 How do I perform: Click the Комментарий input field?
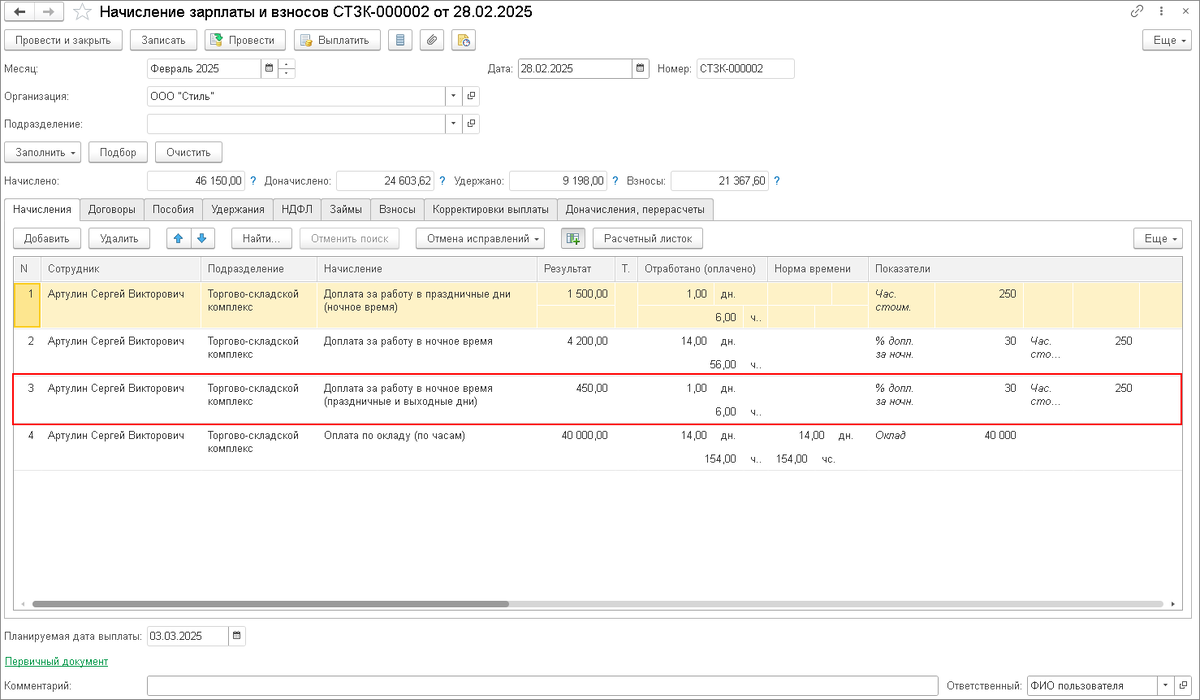click(541, 686)
